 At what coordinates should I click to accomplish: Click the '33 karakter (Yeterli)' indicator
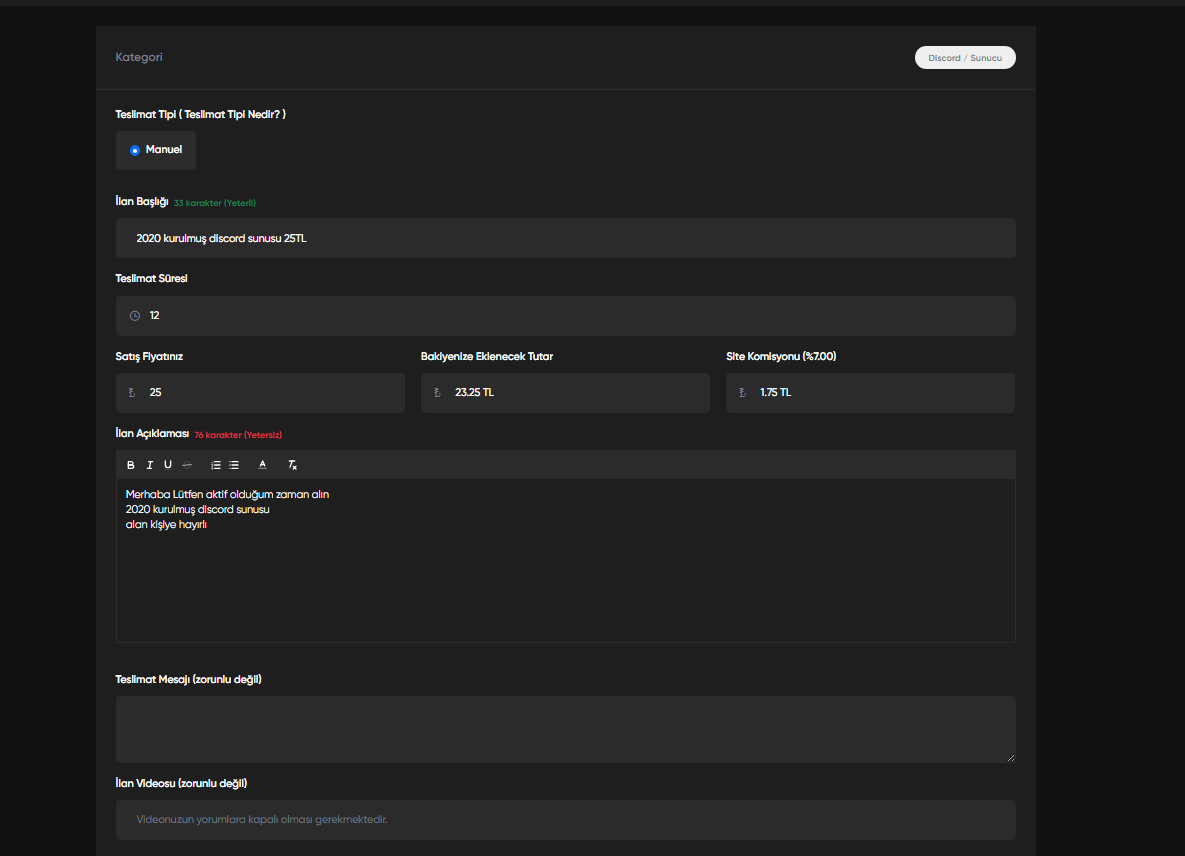click(215, 203)
